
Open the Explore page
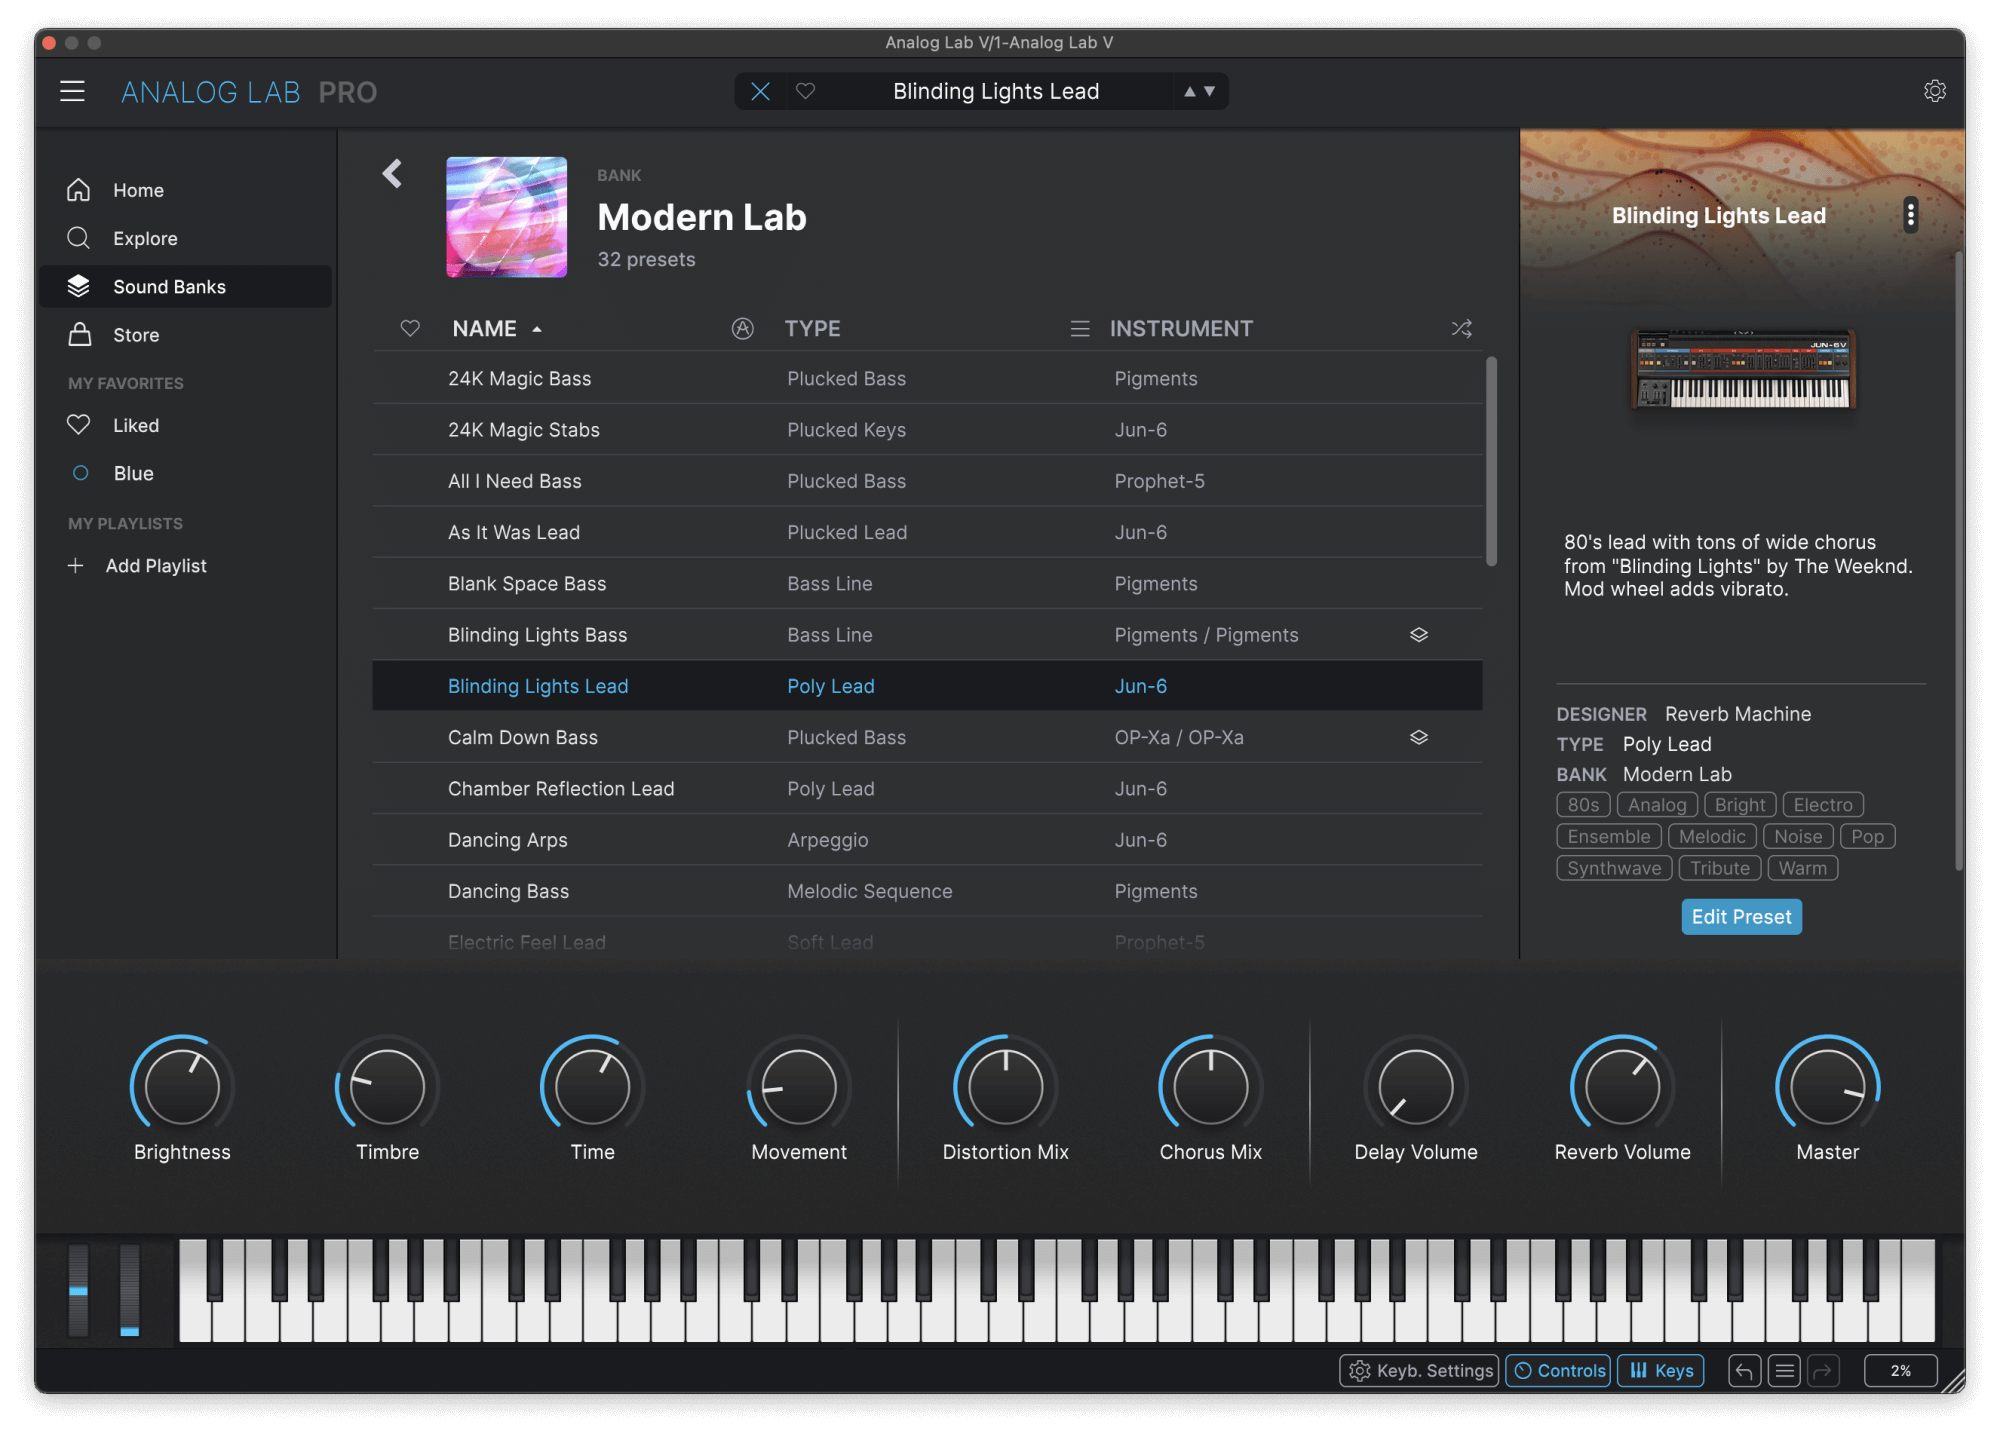185,238
